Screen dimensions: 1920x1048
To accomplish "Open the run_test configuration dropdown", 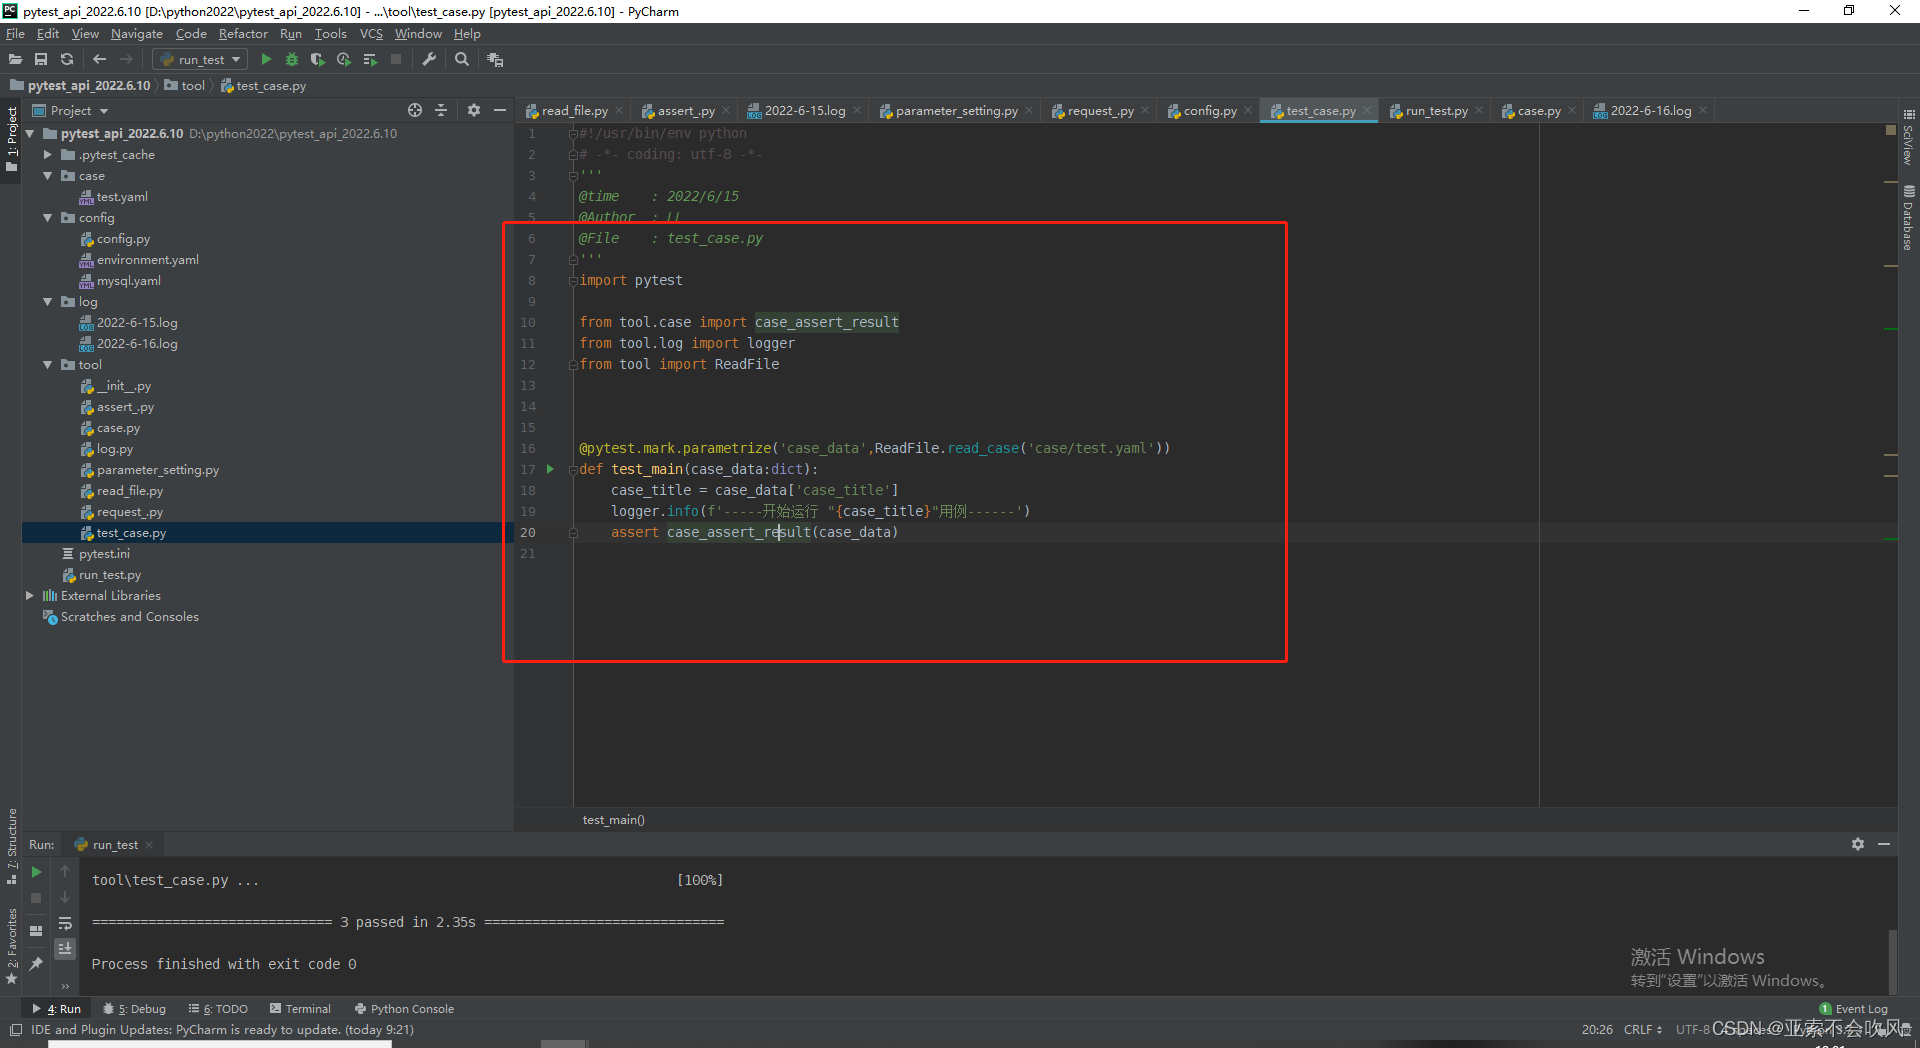I will tap(201, 60).
